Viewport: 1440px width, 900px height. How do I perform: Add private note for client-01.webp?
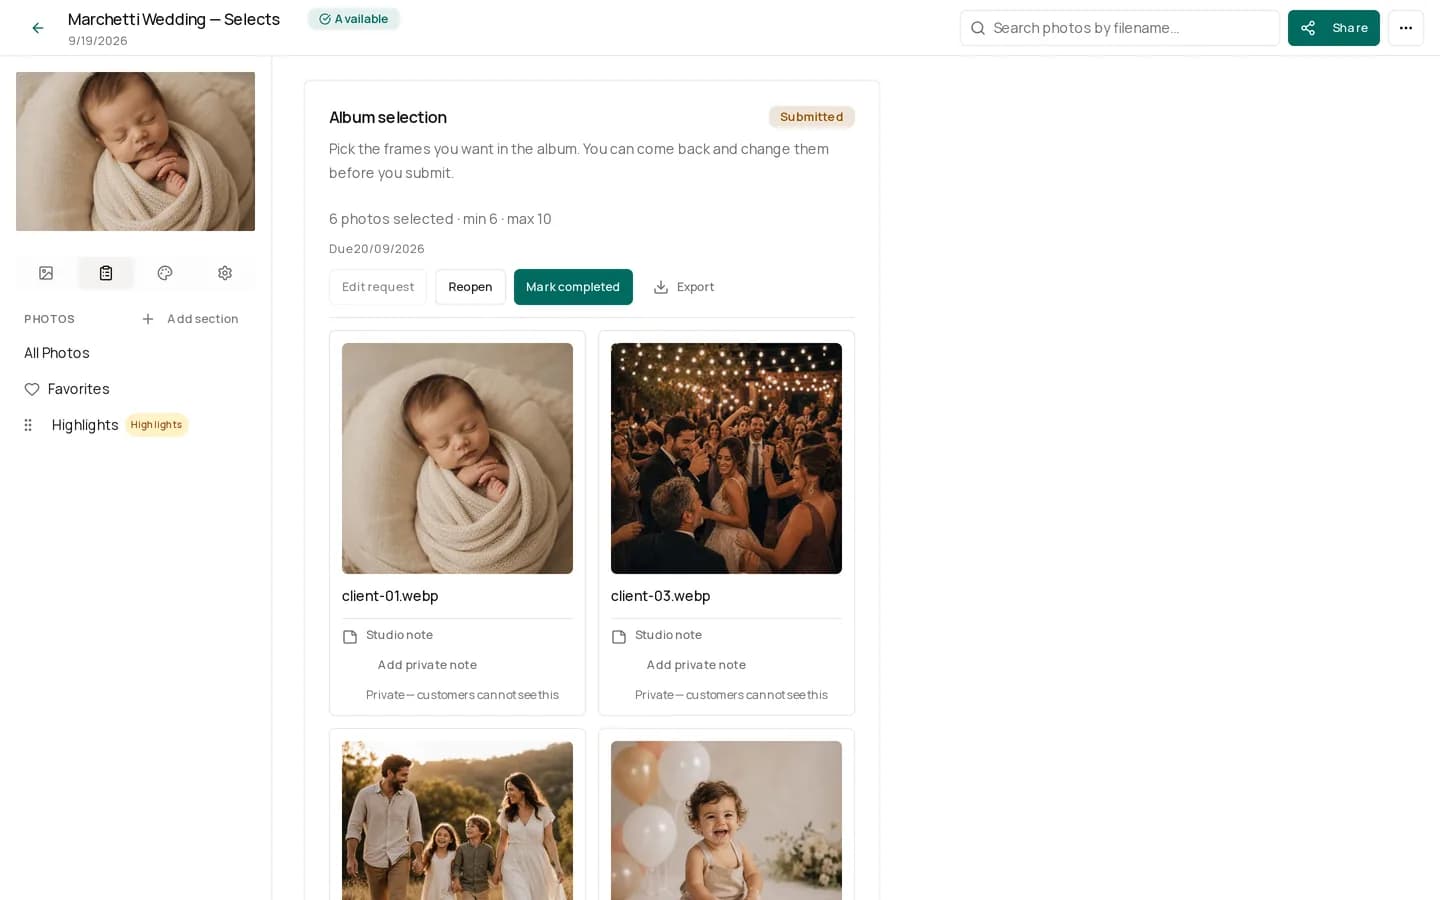pos(427,665)
